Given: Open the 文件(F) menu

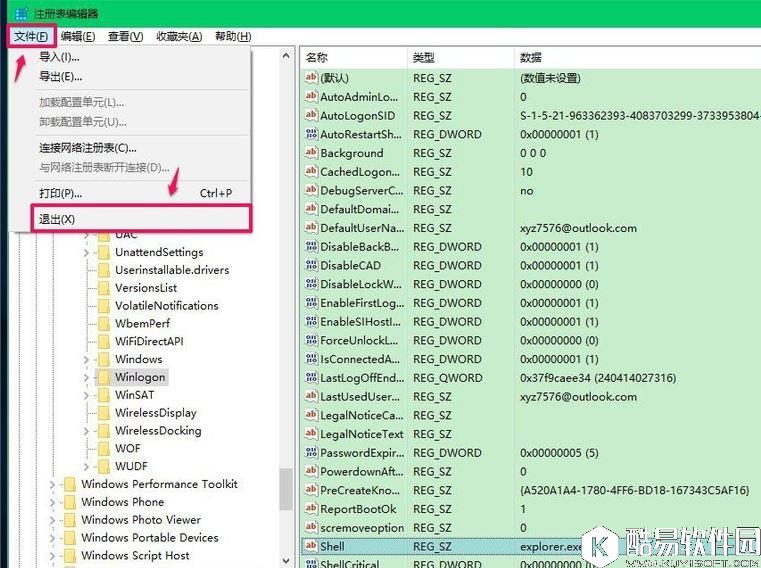Looking at the screenshot, I should tap(31, 36).
